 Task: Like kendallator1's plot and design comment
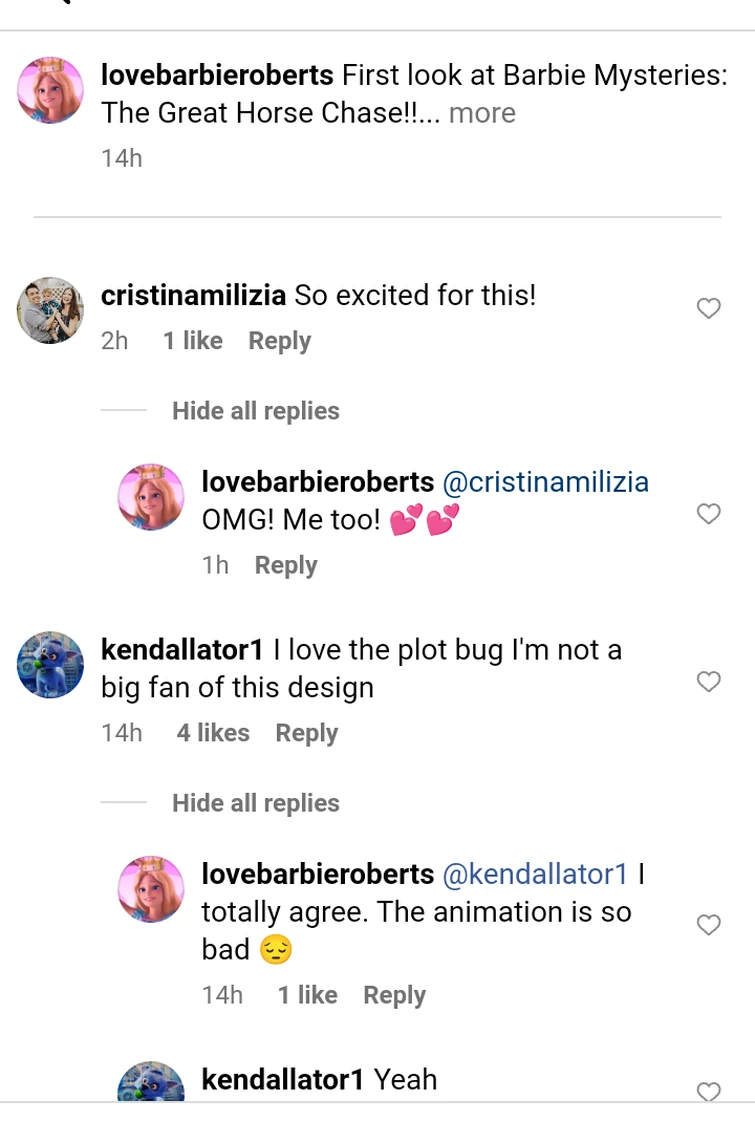[x=708, y=682]
